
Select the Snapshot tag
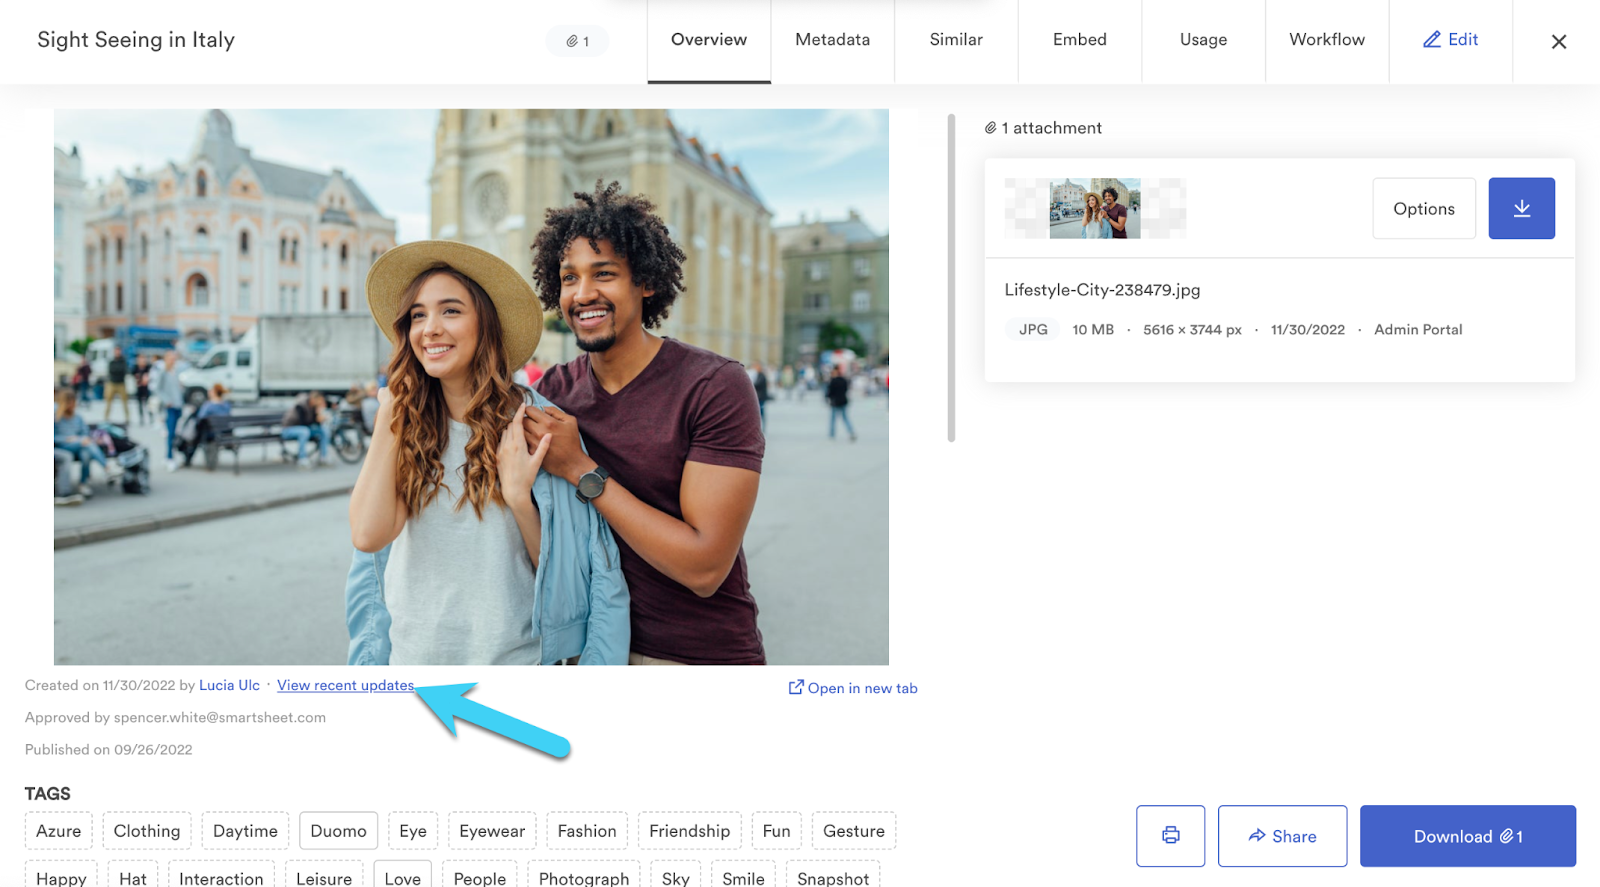tap(833, 875)
